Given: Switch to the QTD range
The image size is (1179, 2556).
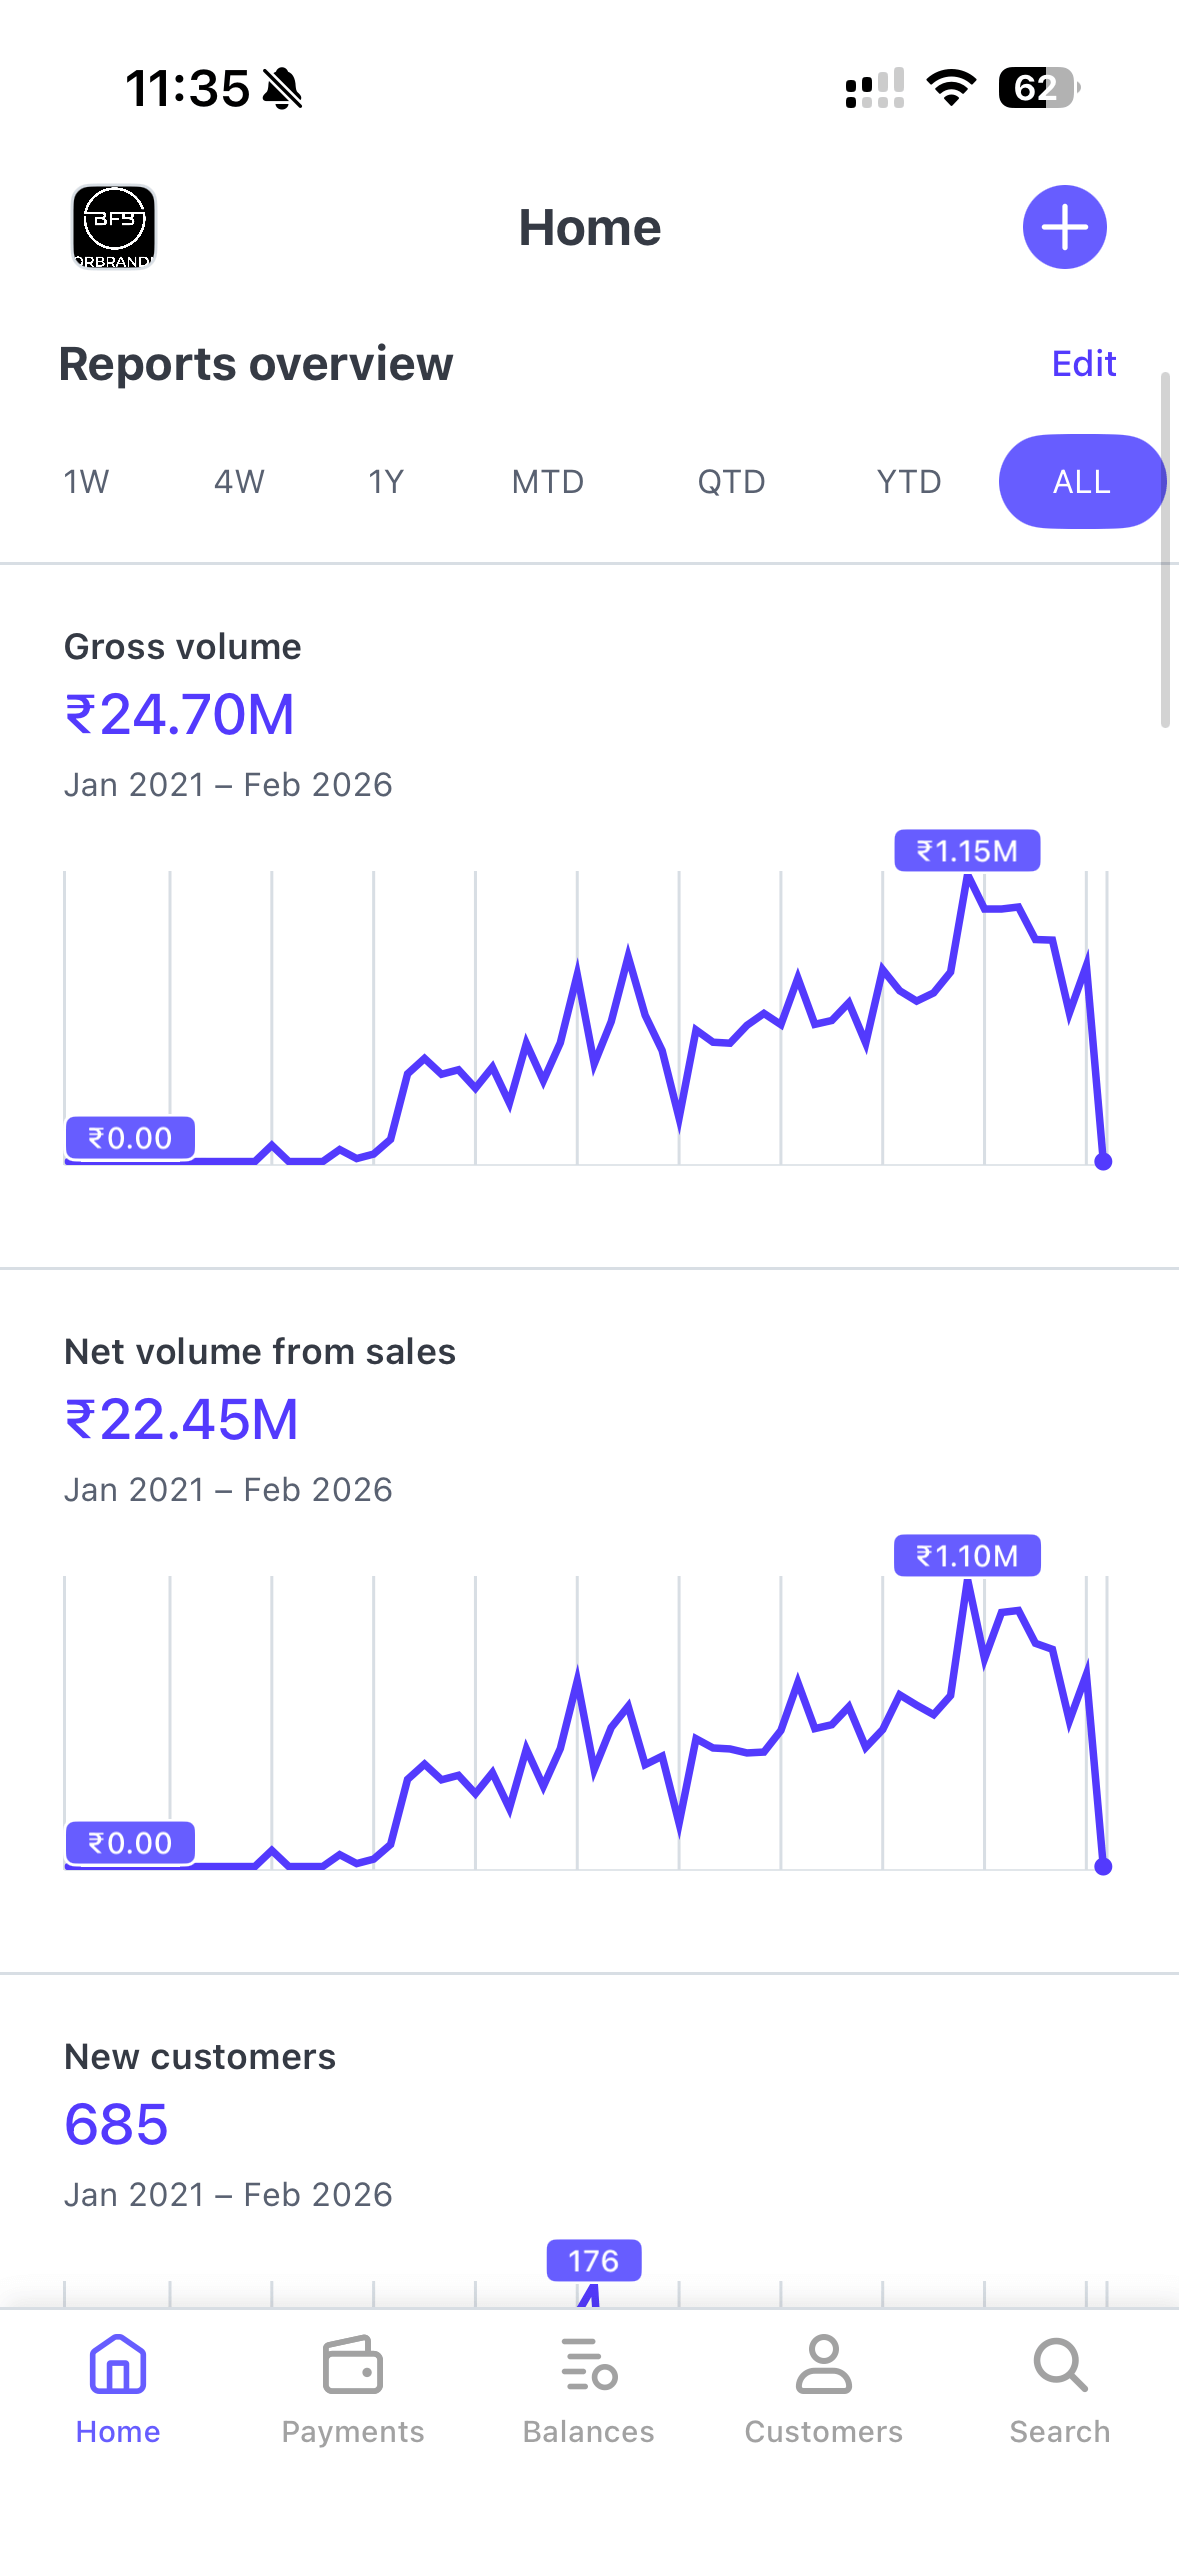Looking at the screenshot, I should (x=731, y=482).
